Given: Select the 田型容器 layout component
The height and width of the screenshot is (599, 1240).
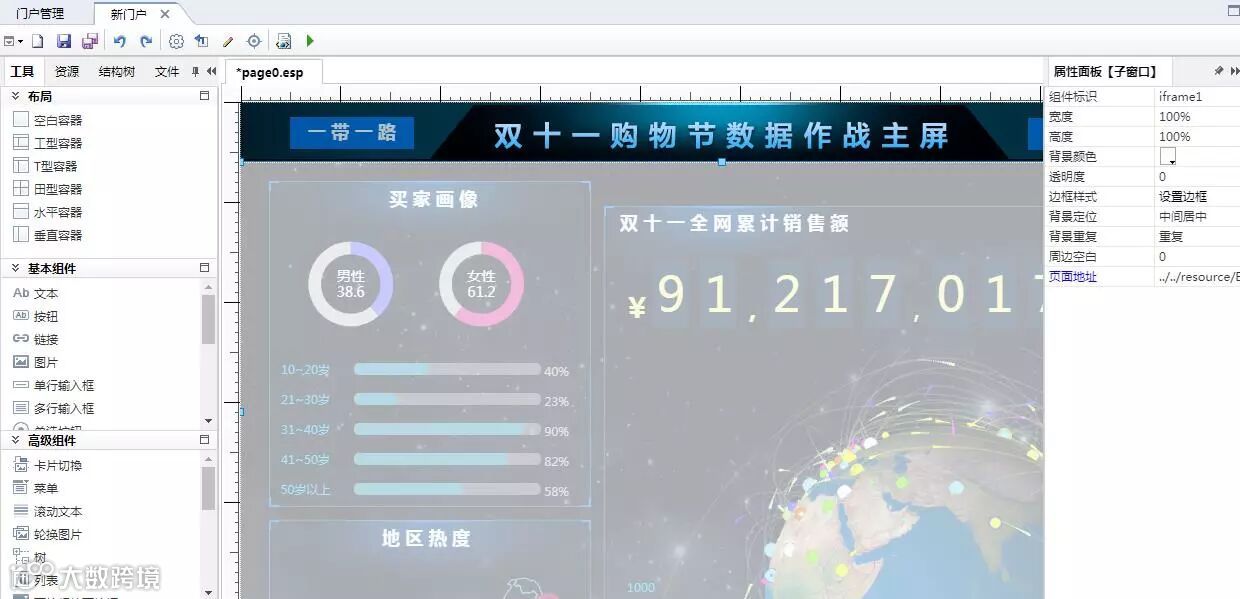Looking at the screenshot, I should (x=48, y=189).
